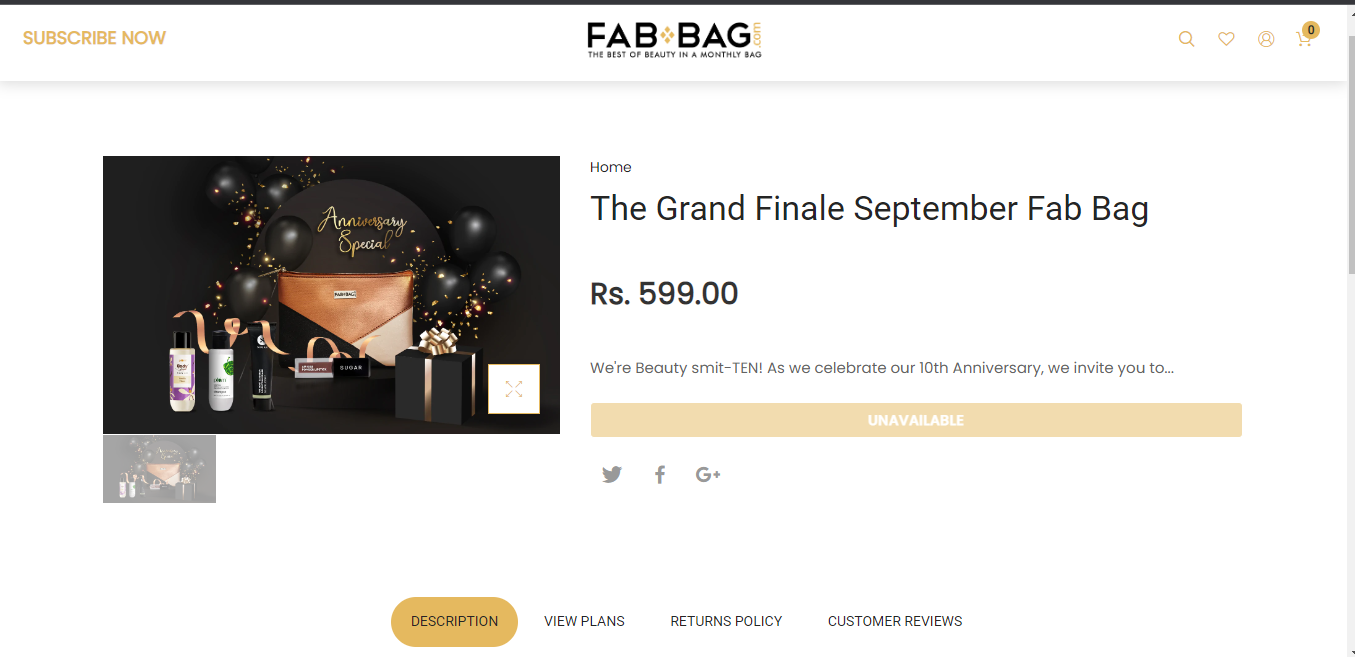Screen dimensions: 1355x657
Task: Click the Grand Finale product title
Action: [x=869, y=209]
